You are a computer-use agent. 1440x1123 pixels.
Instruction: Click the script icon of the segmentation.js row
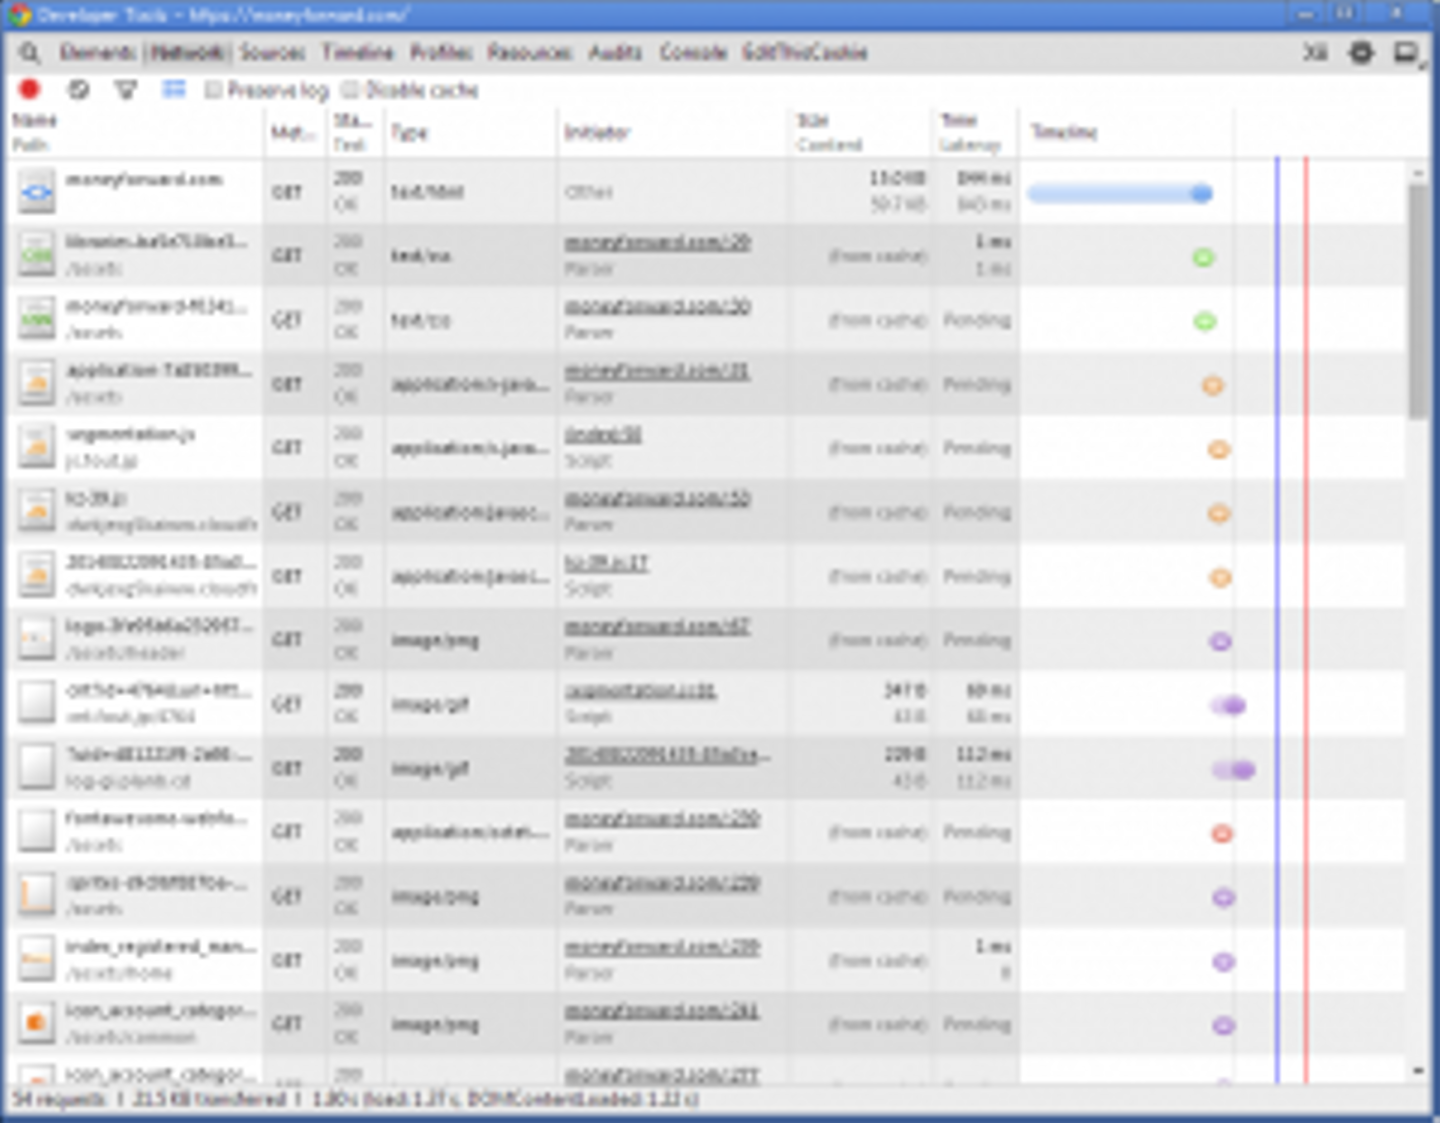tap(37, 448)
